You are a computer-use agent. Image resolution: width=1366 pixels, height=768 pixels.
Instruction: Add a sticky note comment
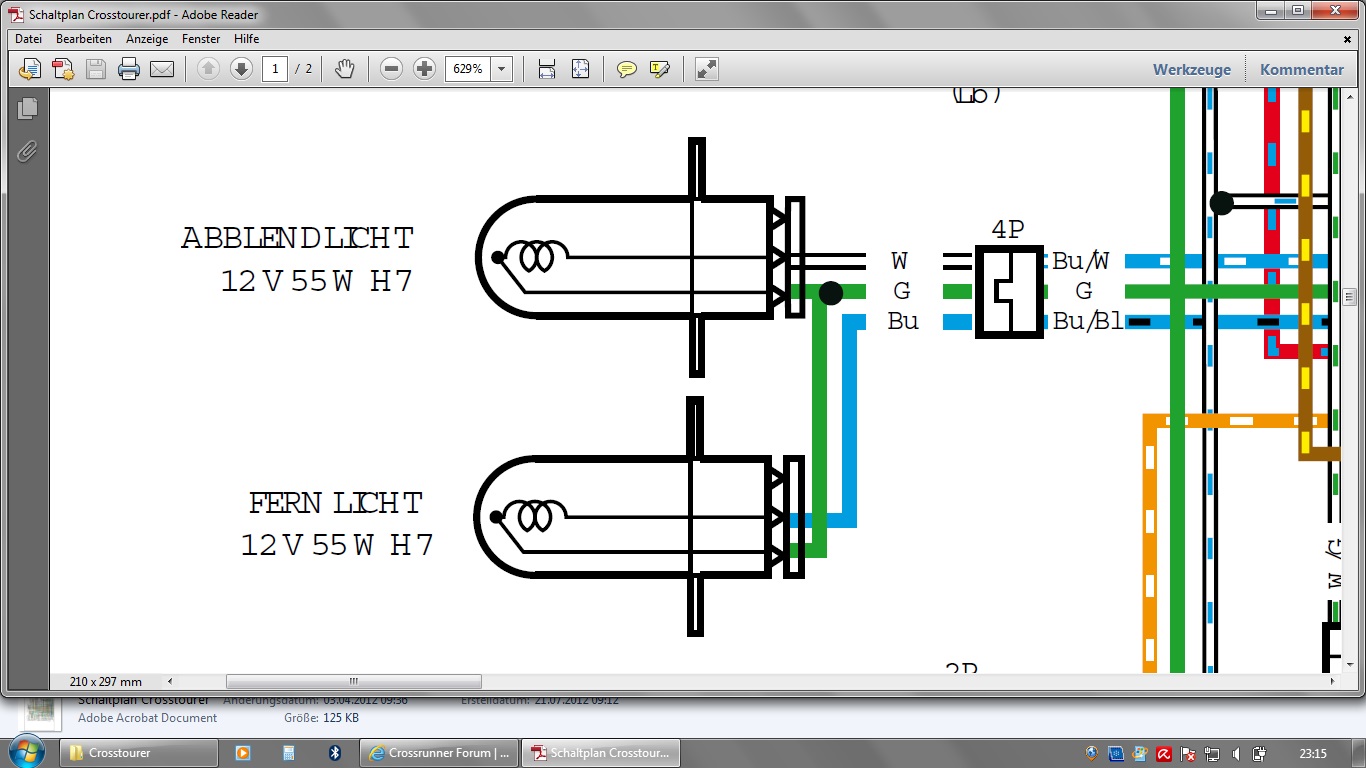pyautogui.click(x=627, y=69)
